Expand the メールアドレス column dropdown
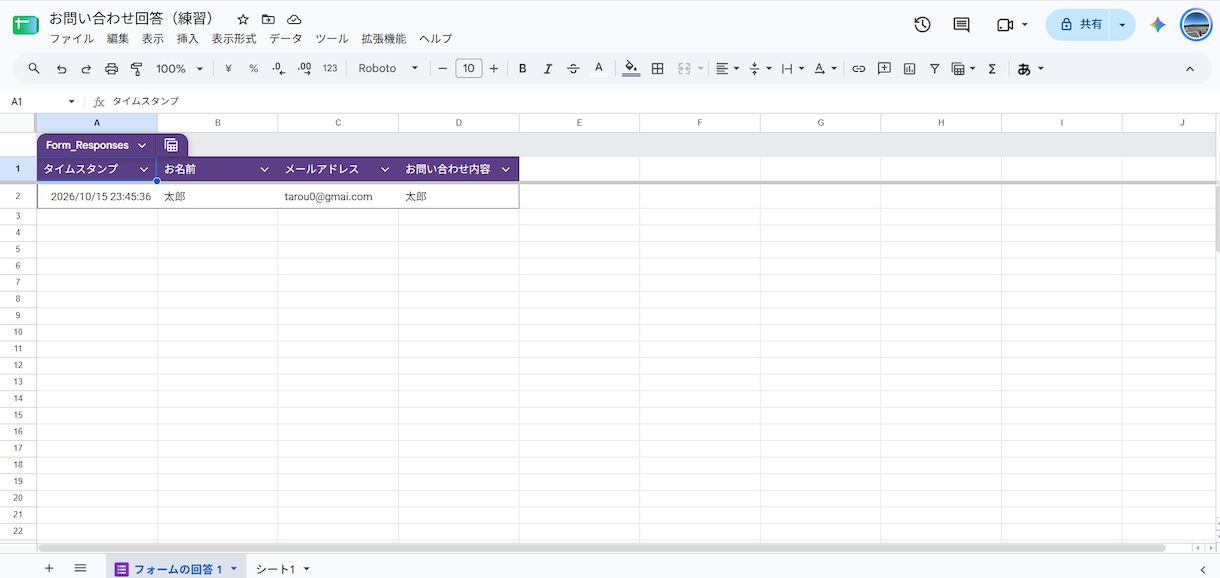Screen dimensions: 1220x578 pos(385,169)
